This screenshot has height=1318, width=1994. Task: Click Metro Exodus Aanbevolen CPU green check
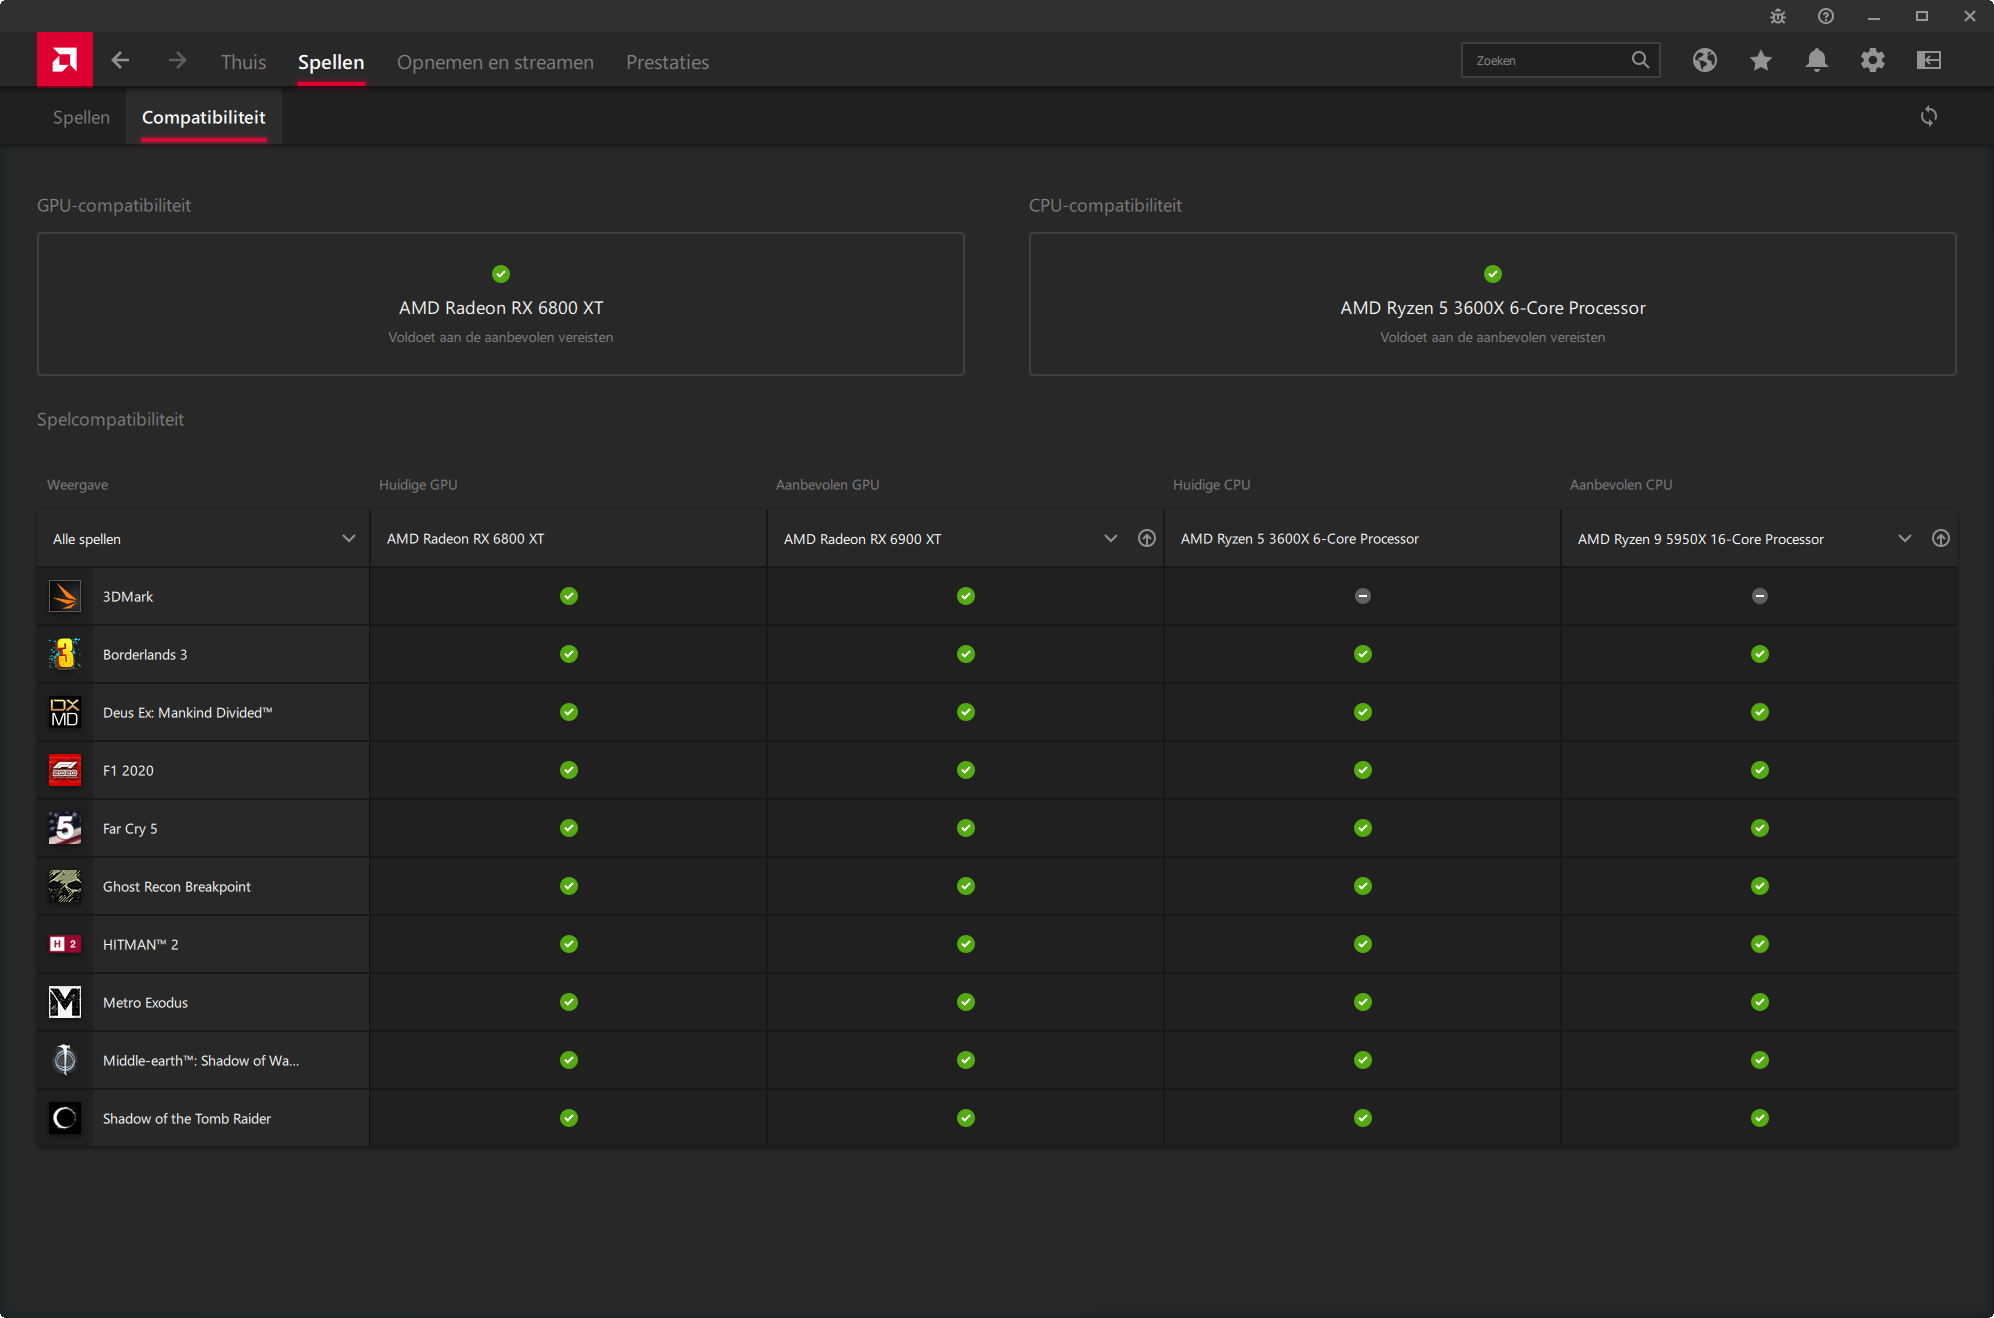(1760, 1002)
